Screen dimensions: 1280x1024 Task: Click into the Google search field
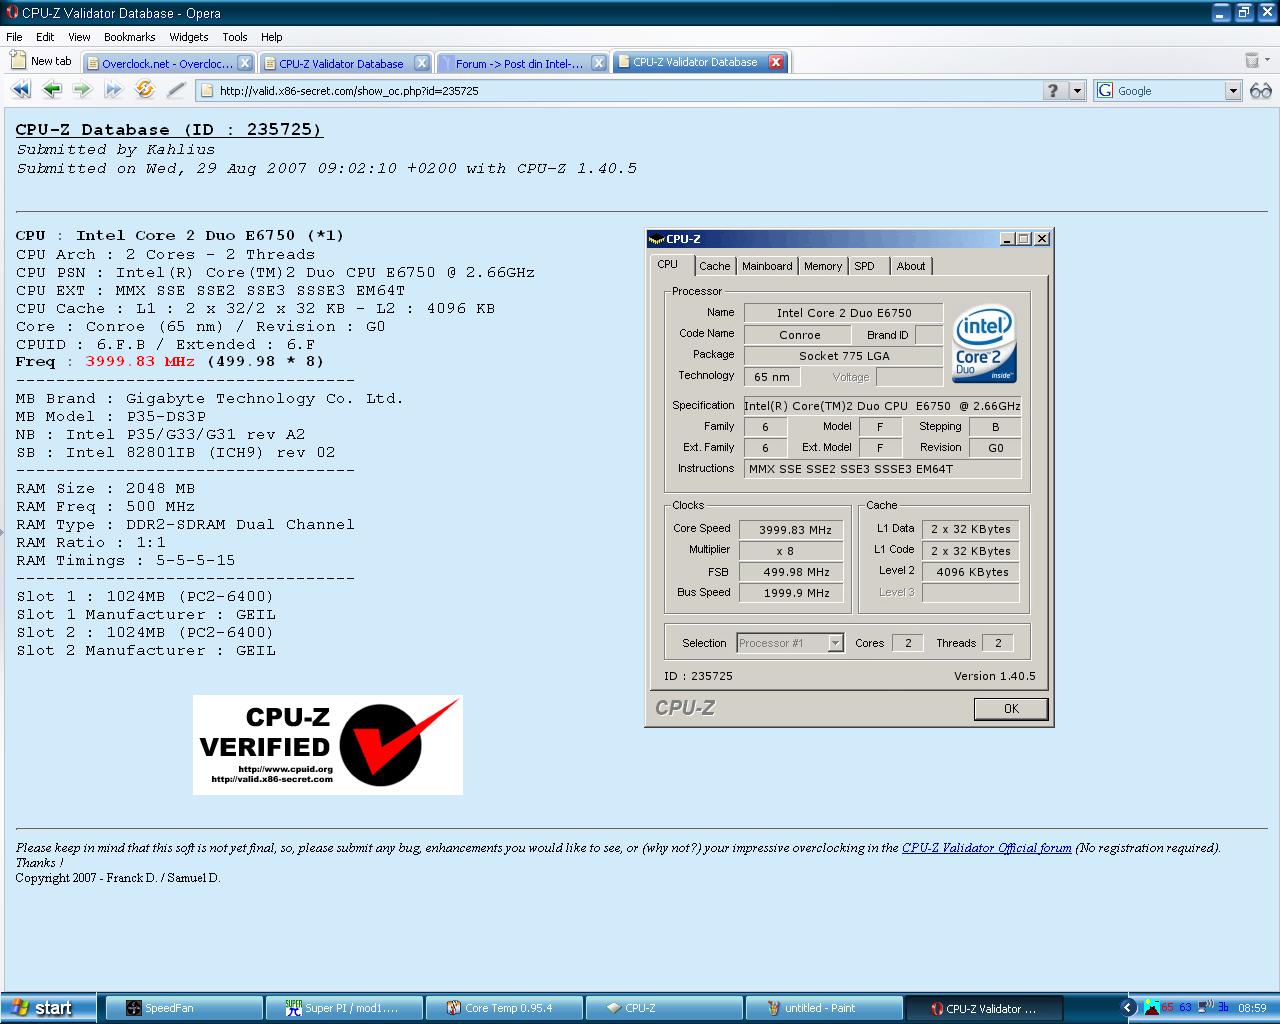(x=1169, y=91)
